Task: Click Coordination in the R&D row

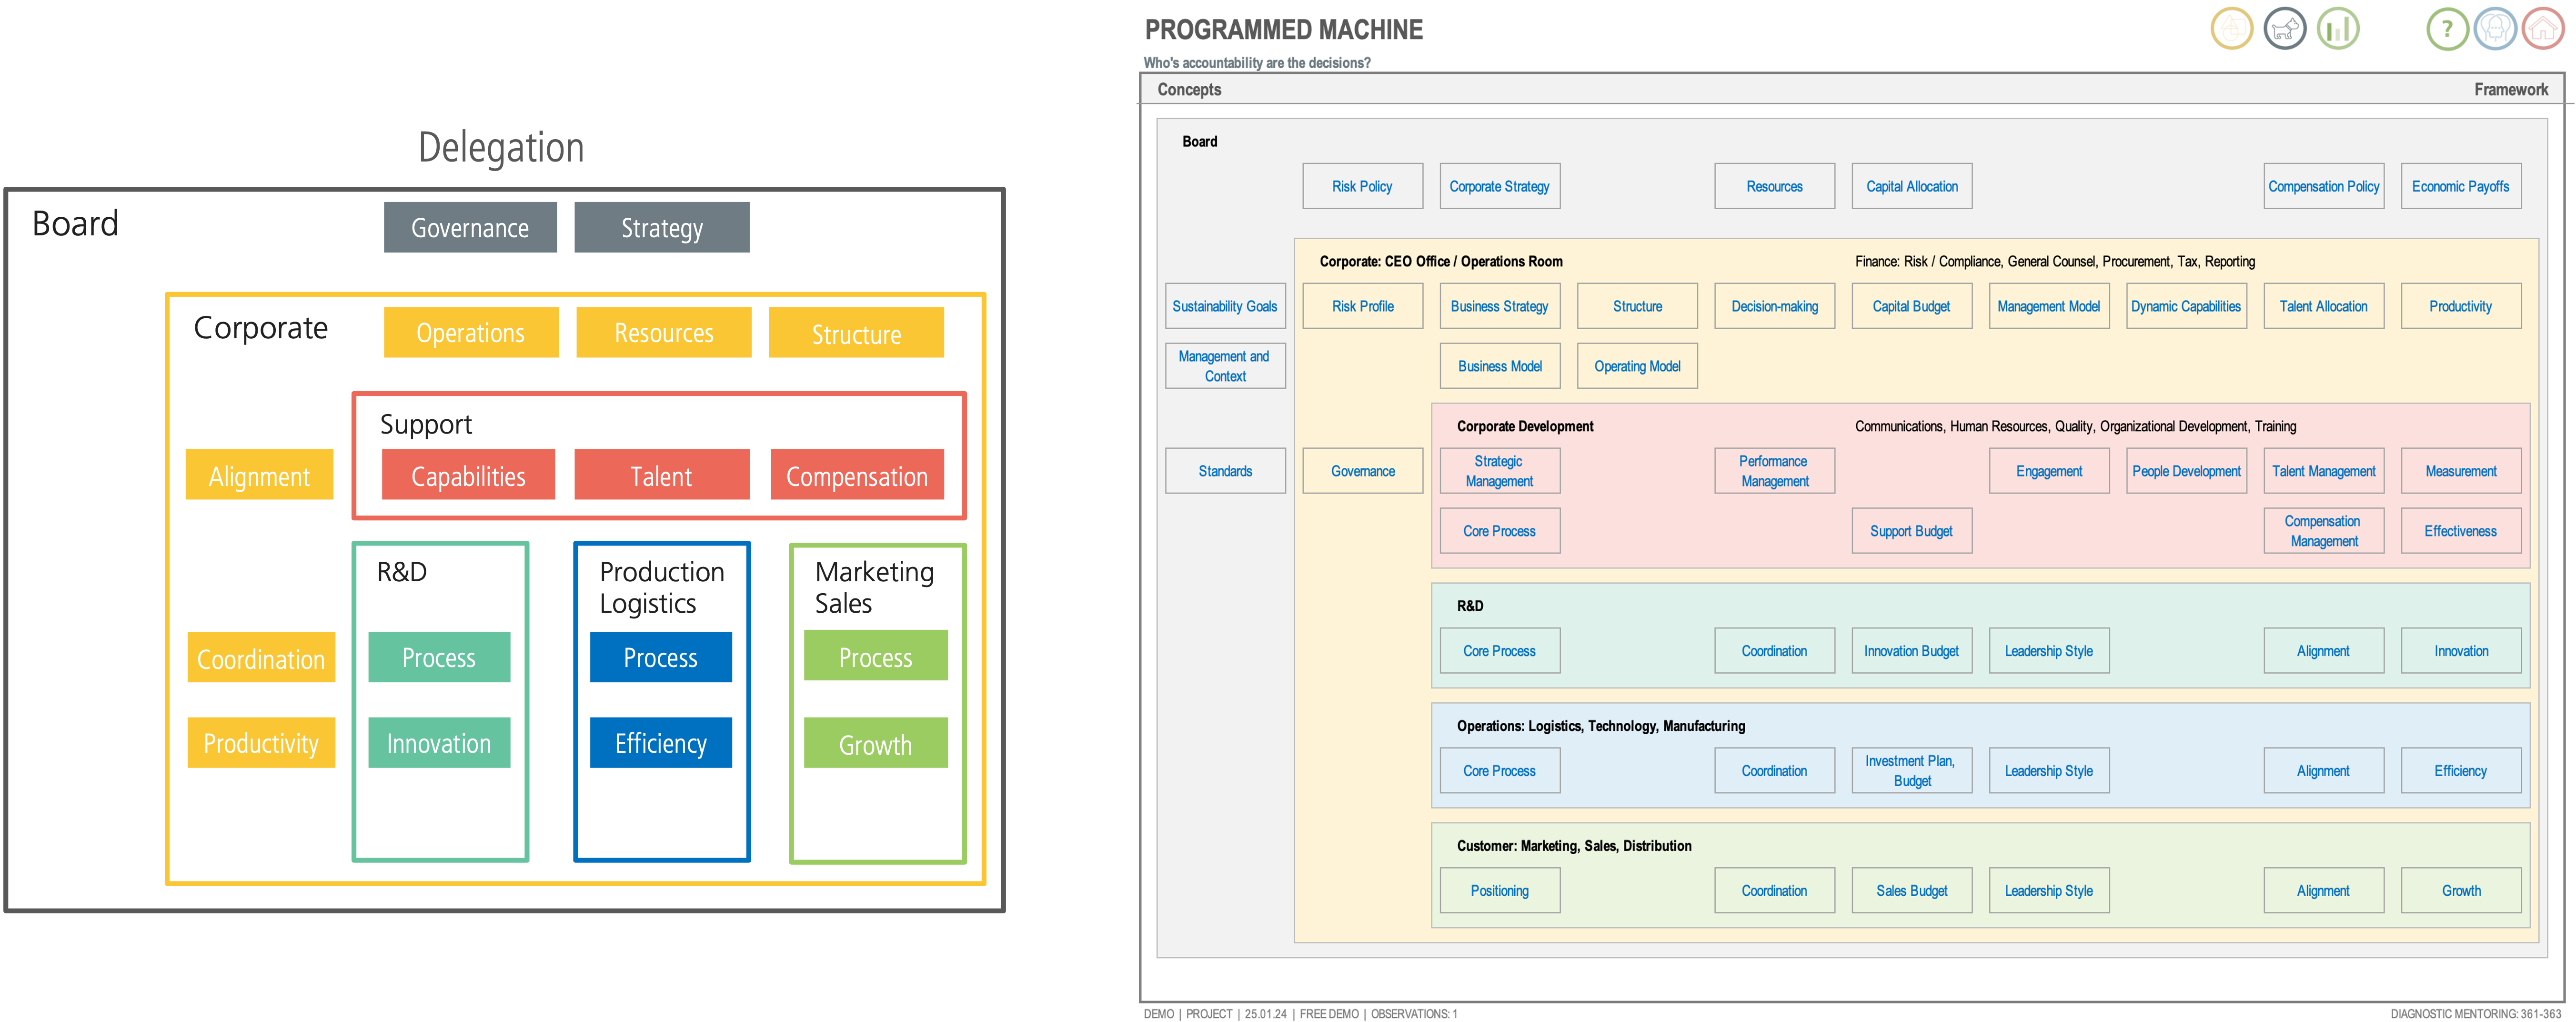Action: coord(1774,651)
